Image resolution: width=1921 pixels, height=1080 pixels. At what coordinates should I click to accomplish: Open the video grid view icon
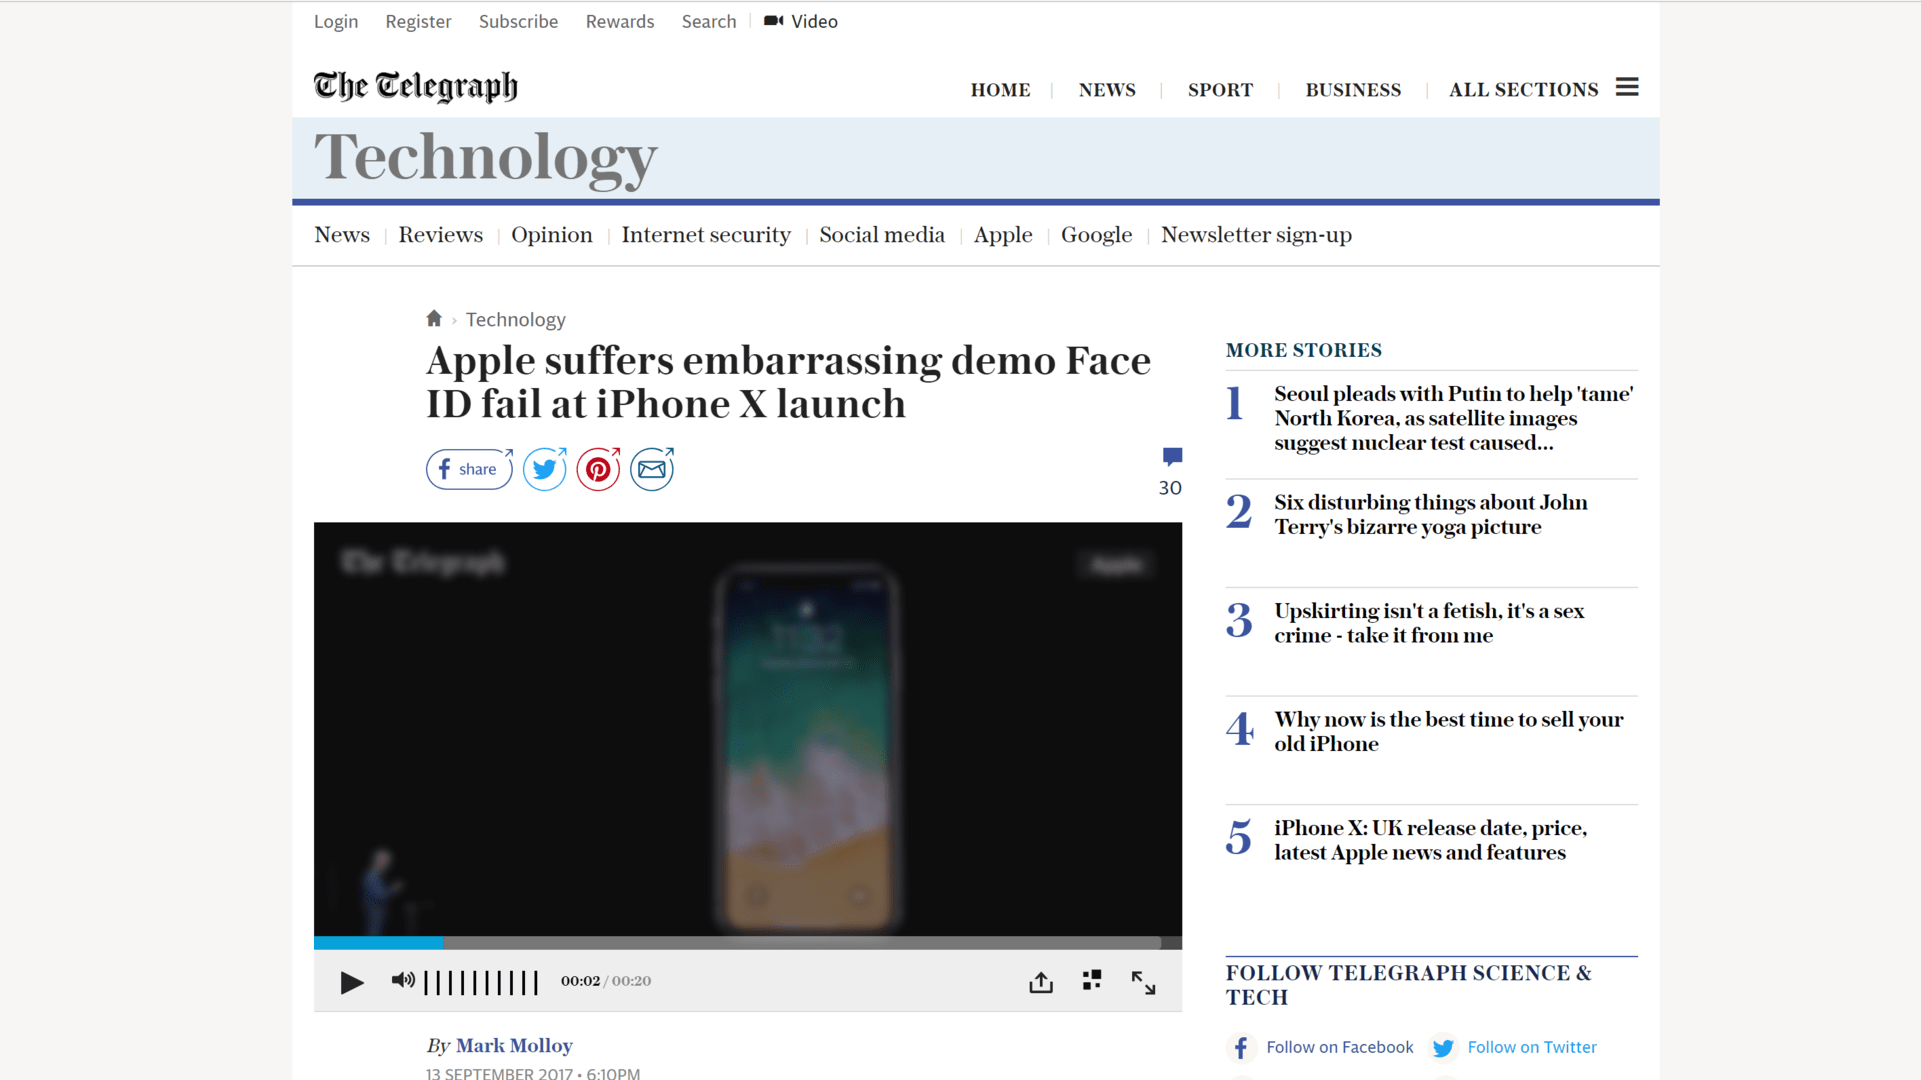1092,981
